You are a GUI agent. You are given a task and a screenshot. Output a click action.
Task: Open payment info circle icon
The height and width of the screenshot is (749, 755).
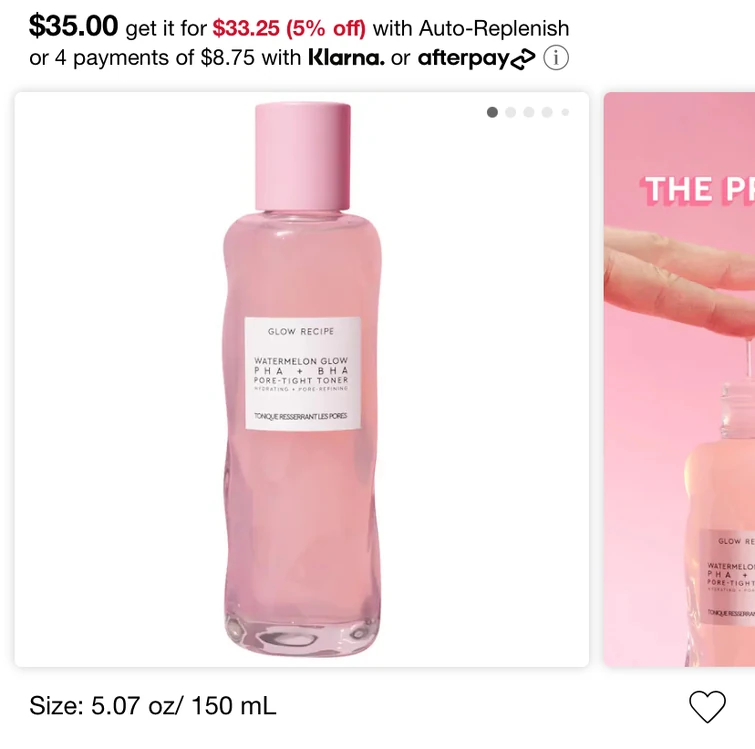pyautogui.click(x=556, y=58)
